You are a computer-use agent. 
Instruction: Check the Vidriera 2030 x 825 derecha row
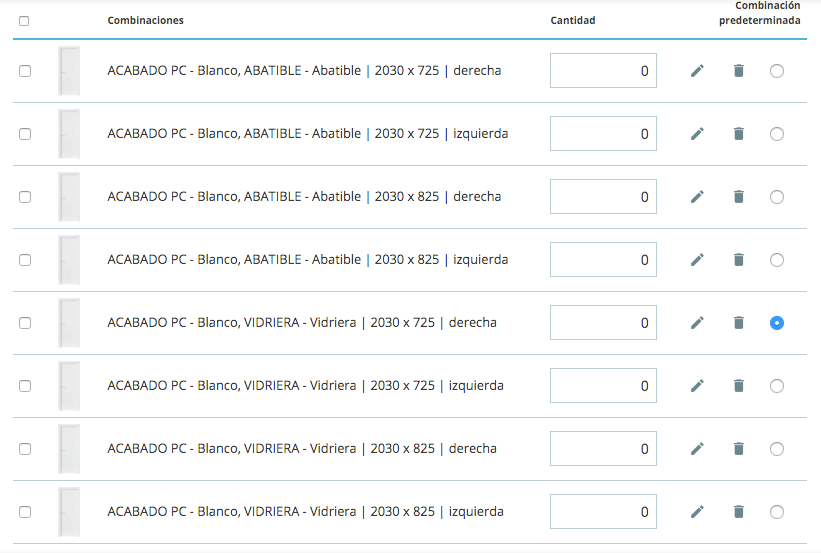(x=25, y=449)
